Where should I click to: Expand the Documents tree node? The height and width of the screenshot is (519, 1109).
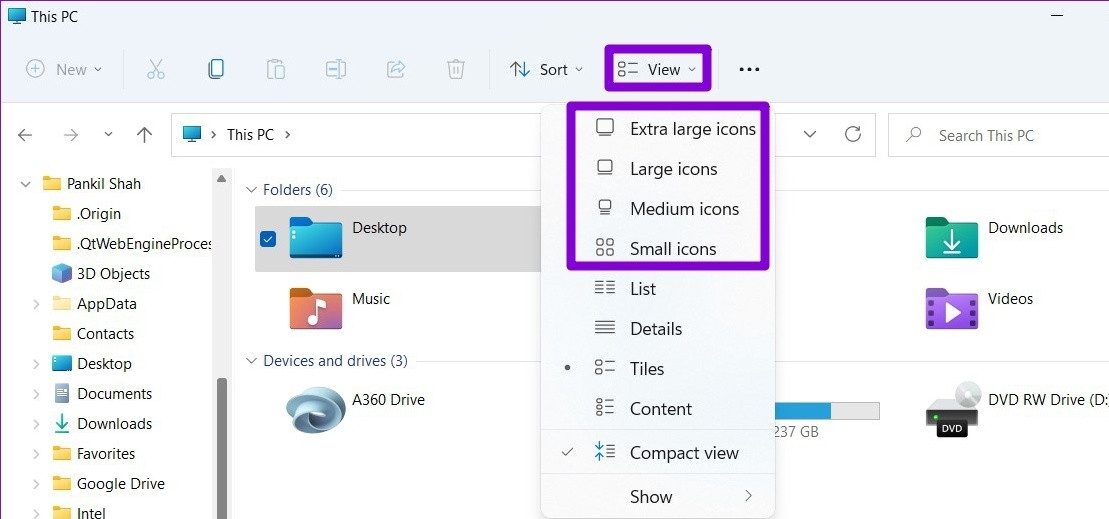coord(36,394)
